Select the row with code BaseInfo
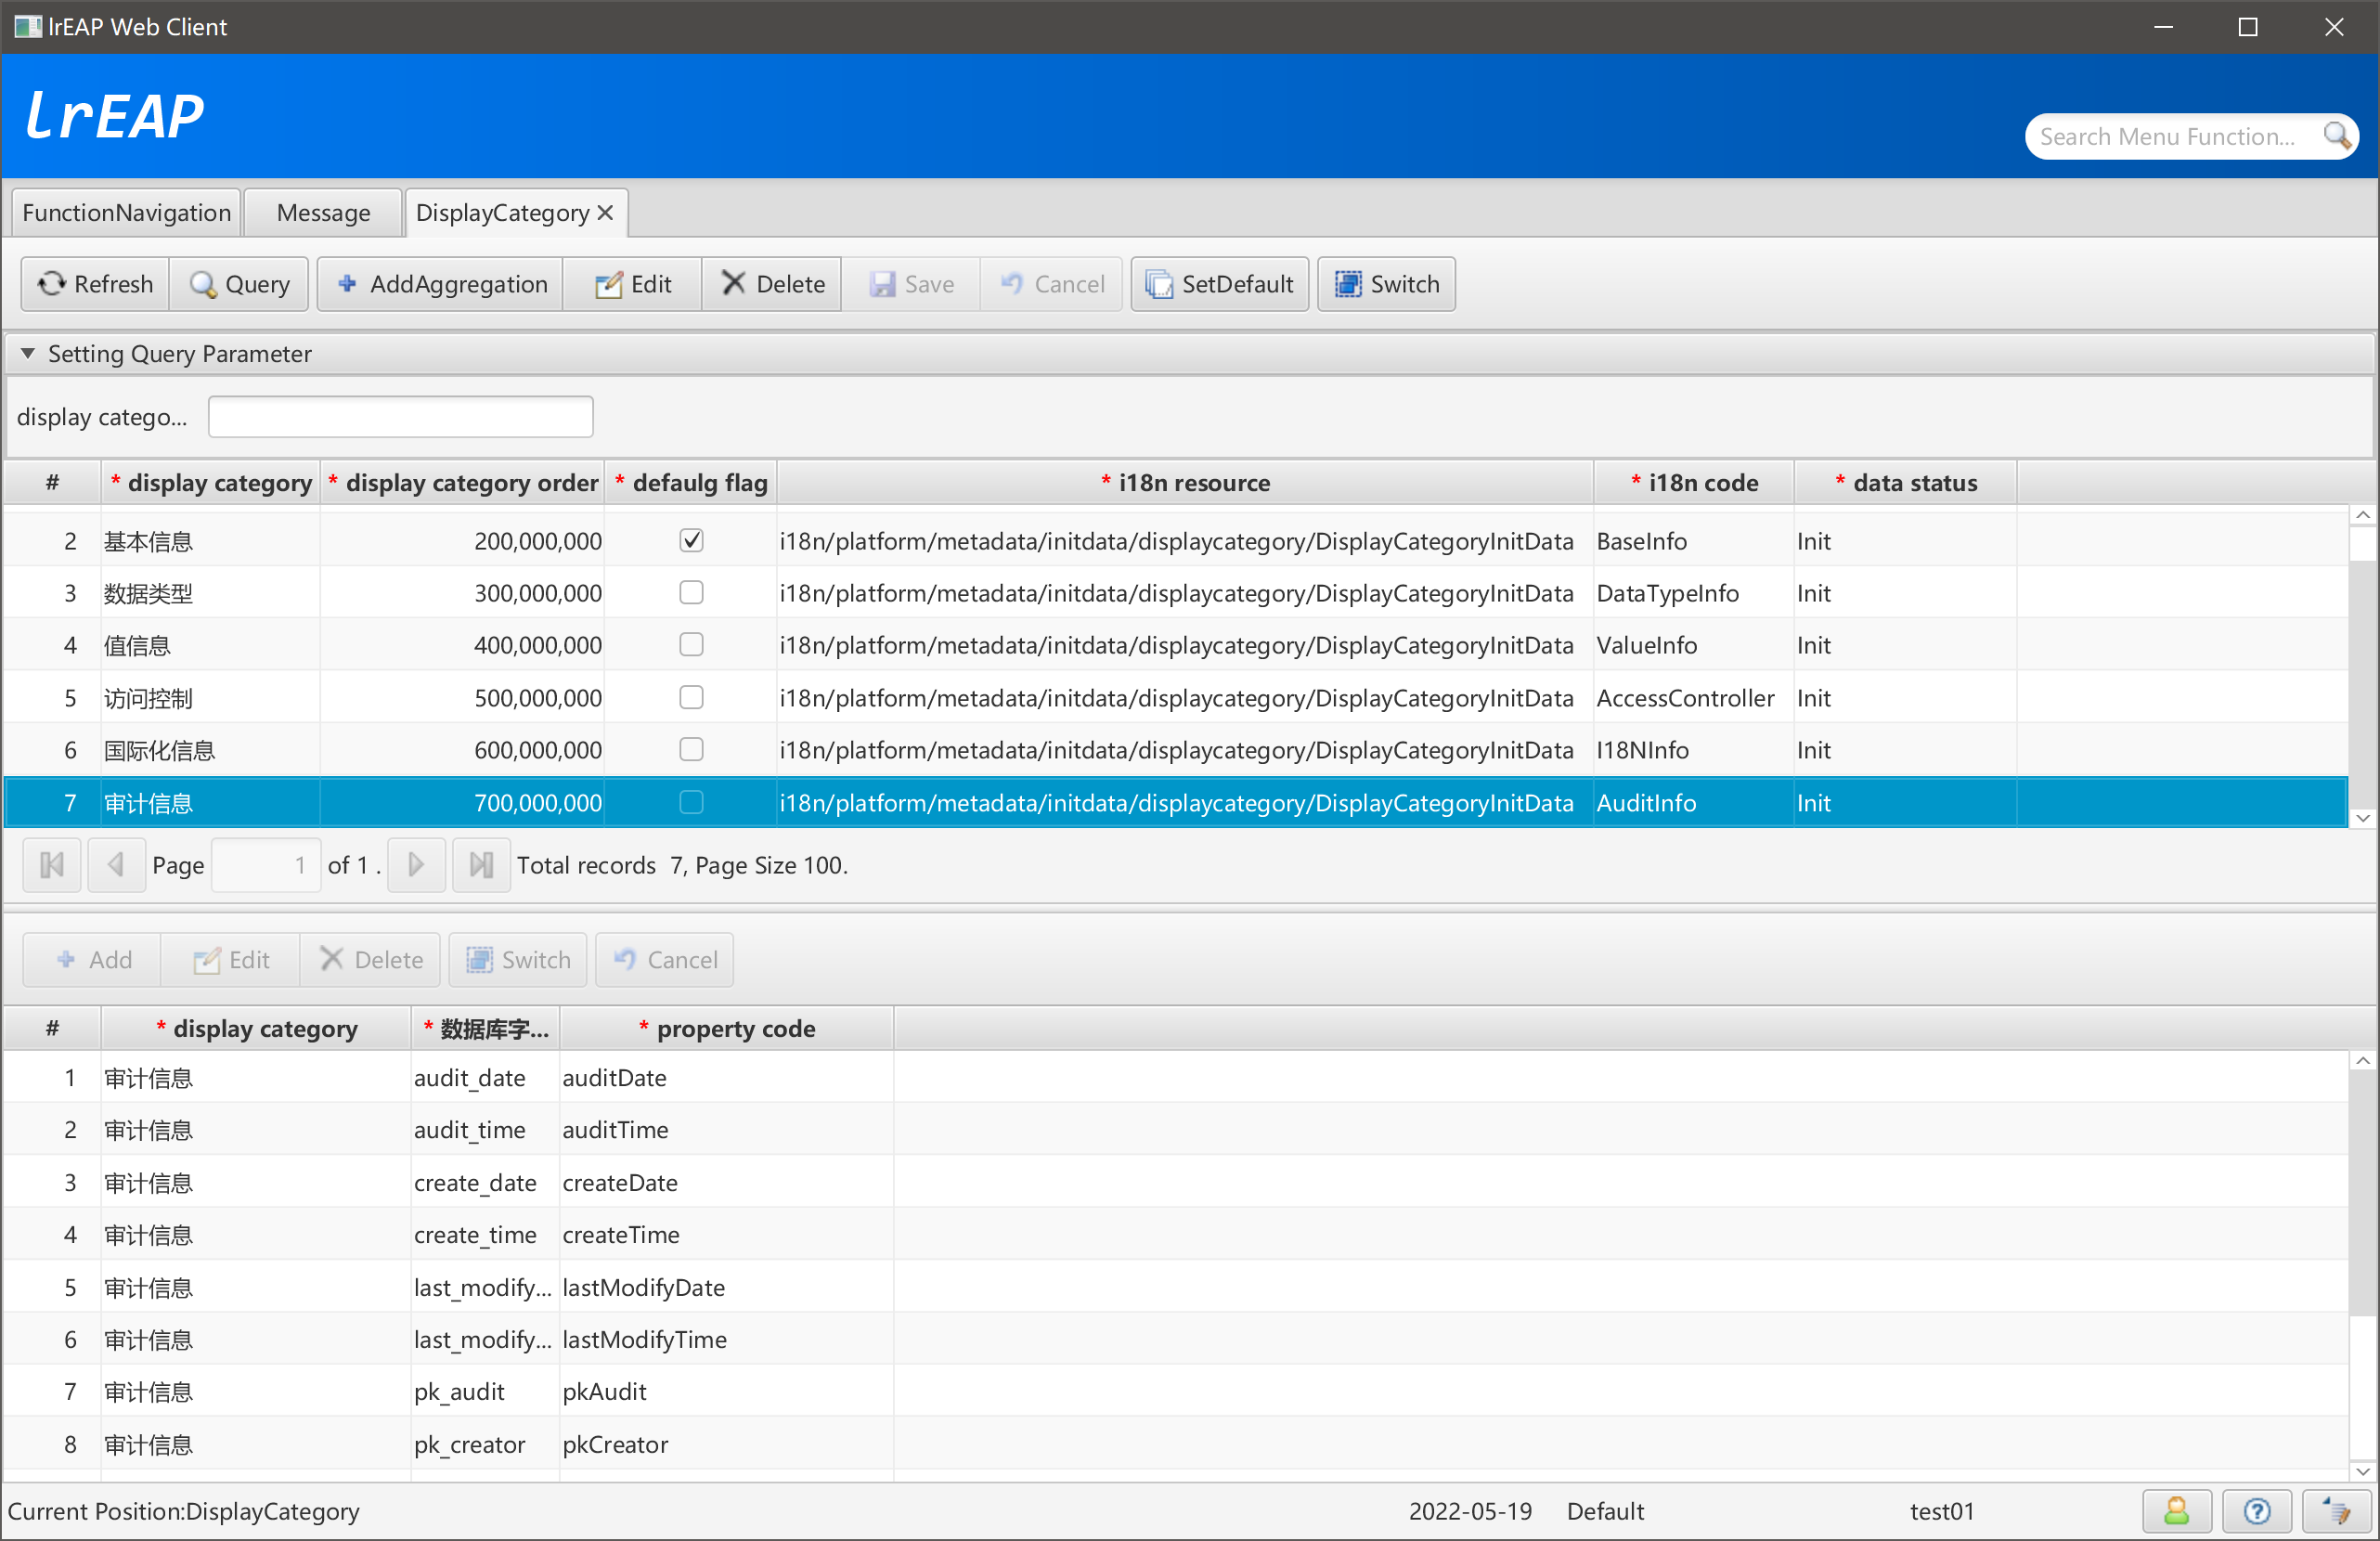The height and width of the screenshot is (1541, 2380). [1176, 541]
